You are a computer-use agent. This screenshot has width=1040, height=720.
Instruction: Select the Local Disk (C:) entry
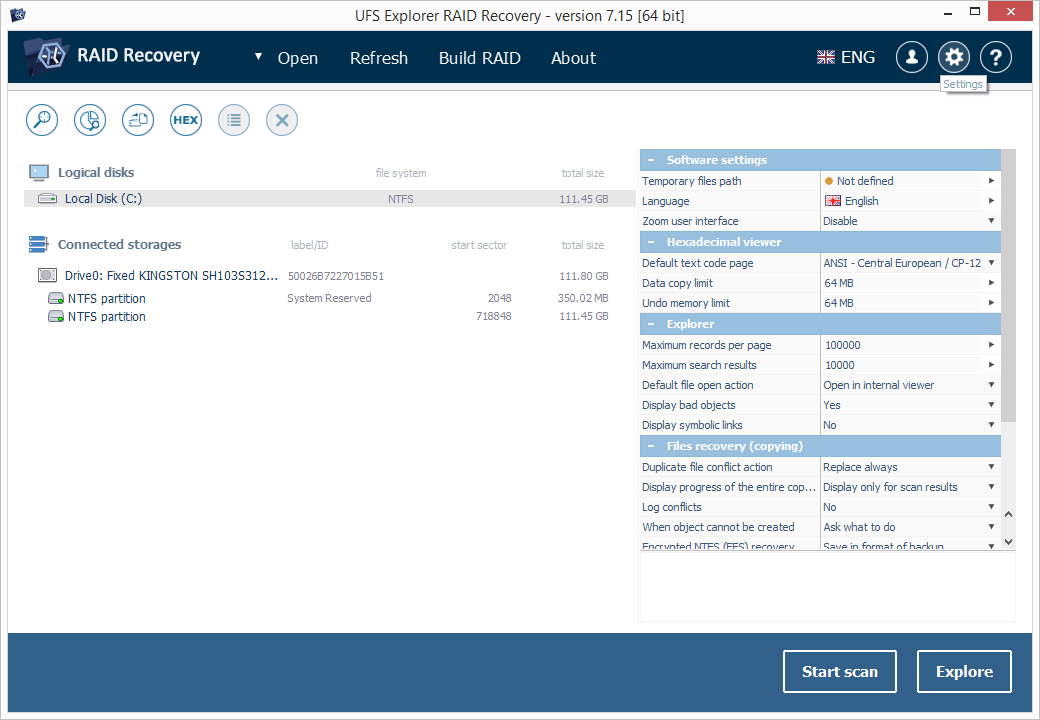103,199
